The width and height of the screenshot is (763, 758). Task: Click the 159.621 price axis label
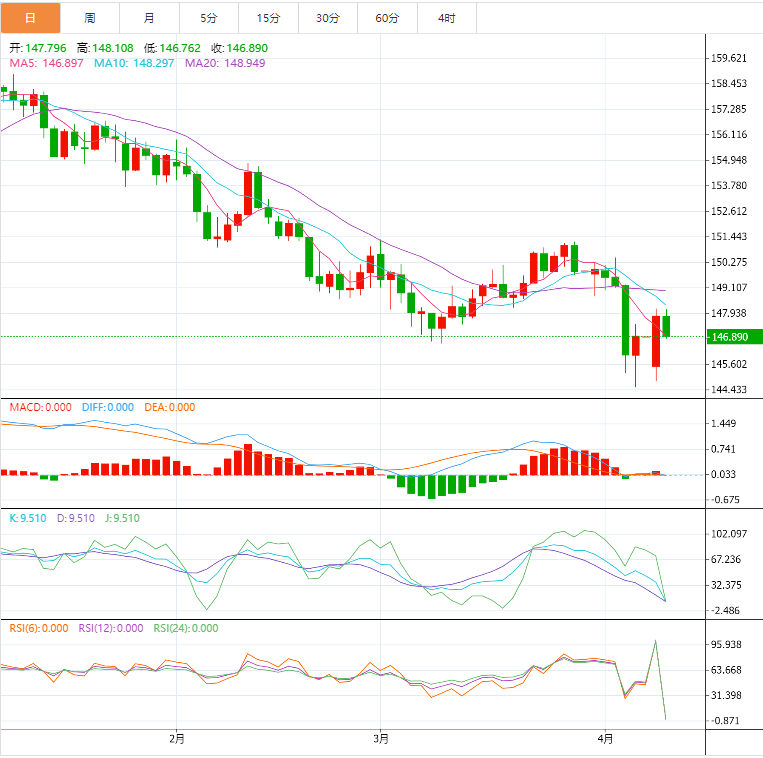pos(729,58)
